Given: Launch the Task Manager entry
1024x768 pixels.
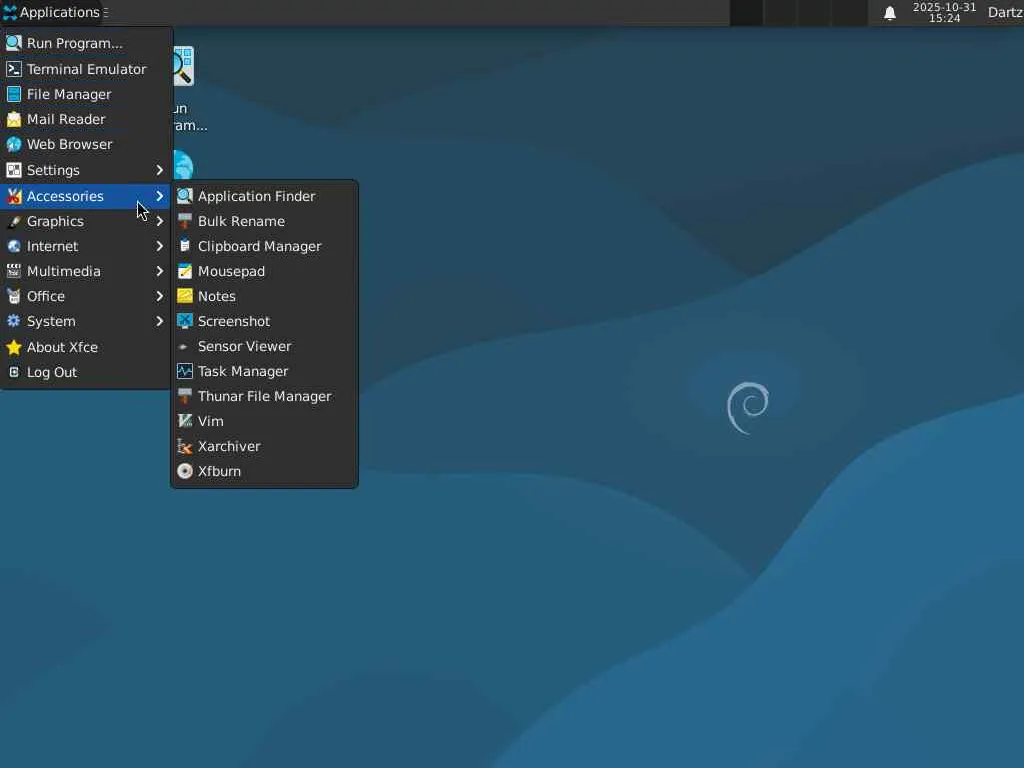Looking at the screenshot, I should tap(264, 372).
